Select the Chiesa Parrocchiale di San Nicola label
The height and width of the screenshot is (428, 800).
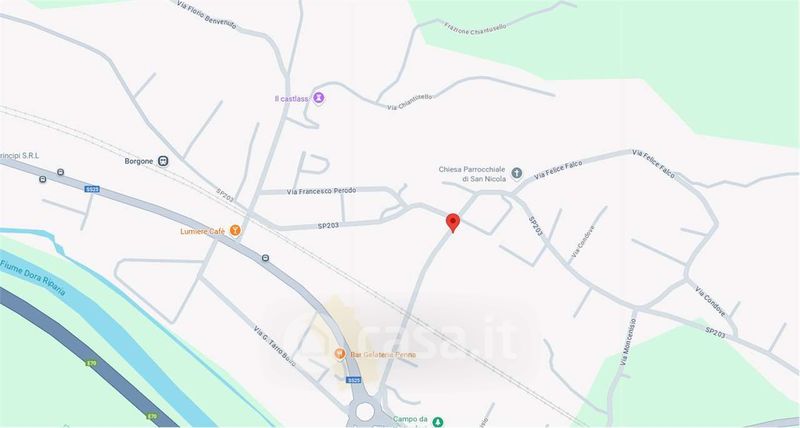tap(472, 174)
